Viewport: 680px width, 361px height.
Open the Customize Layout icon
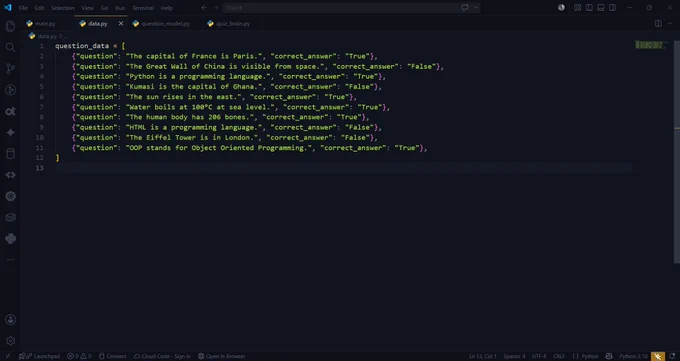(577, 7)
